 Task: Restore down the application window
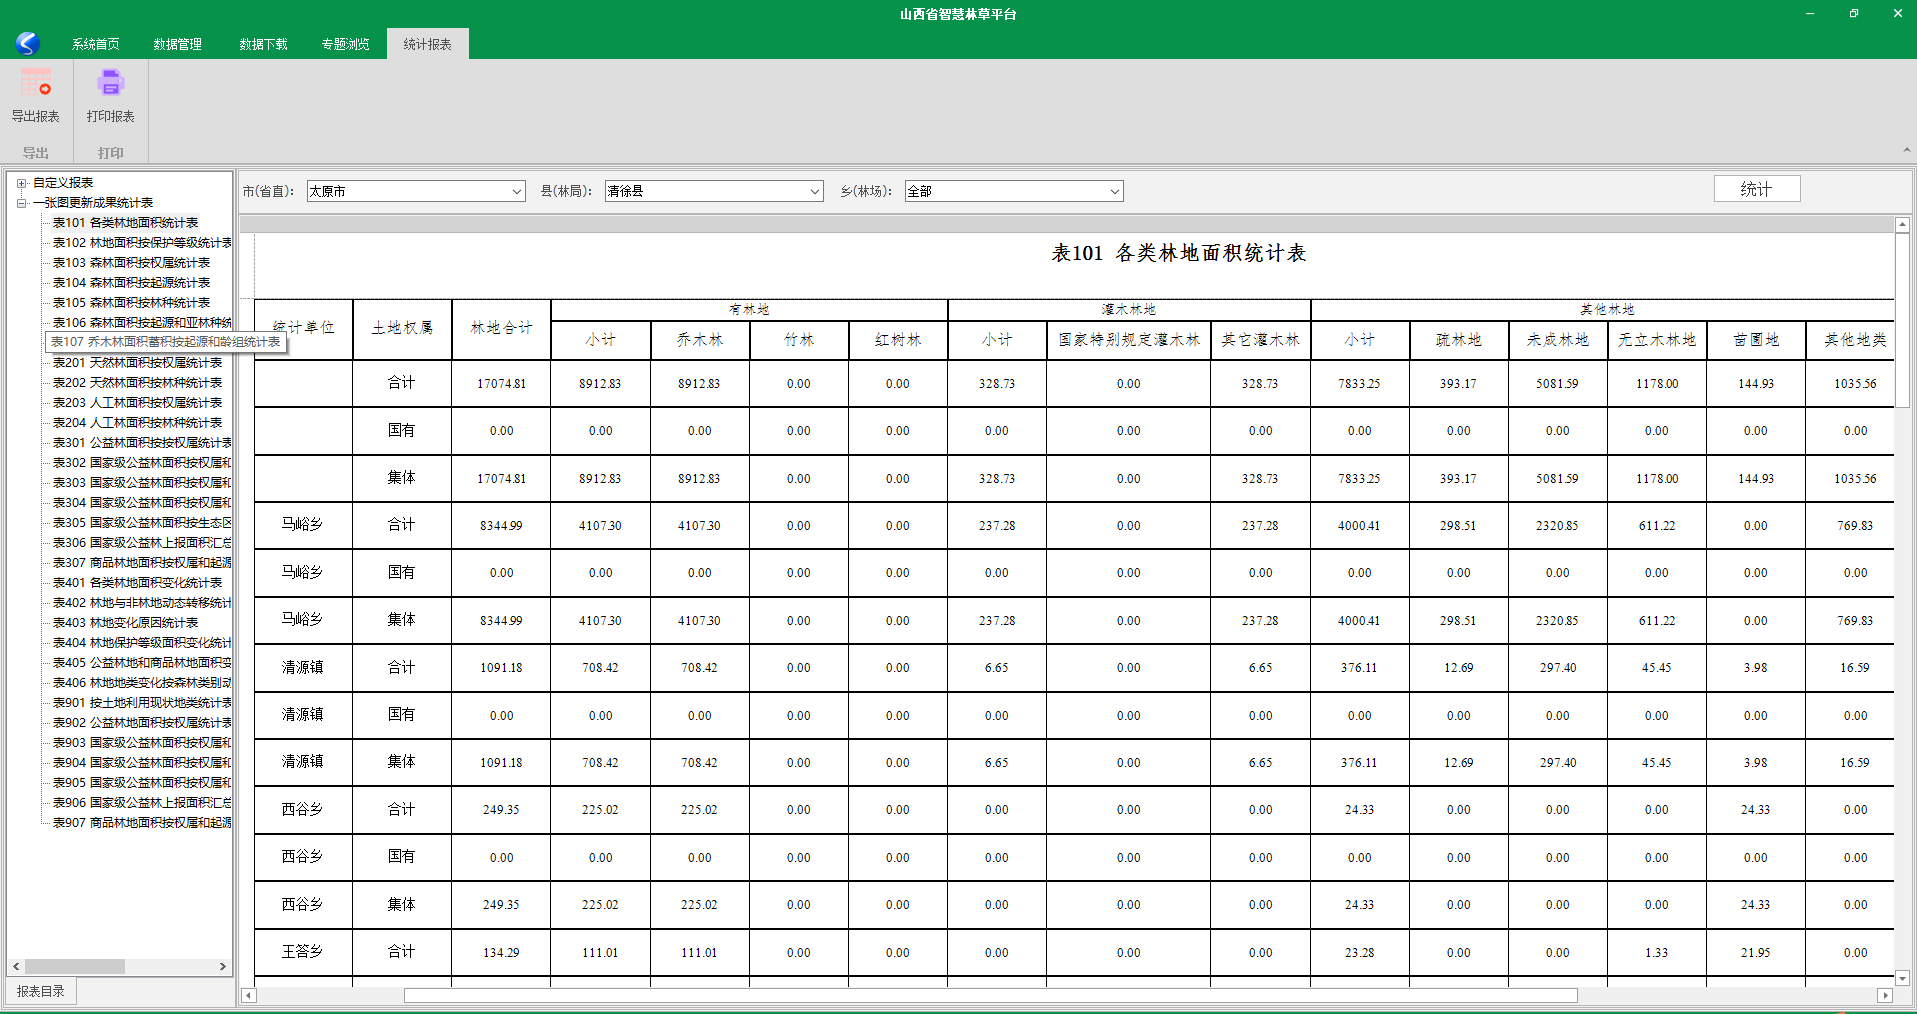pyautogui.click(x=1853, y=14)
